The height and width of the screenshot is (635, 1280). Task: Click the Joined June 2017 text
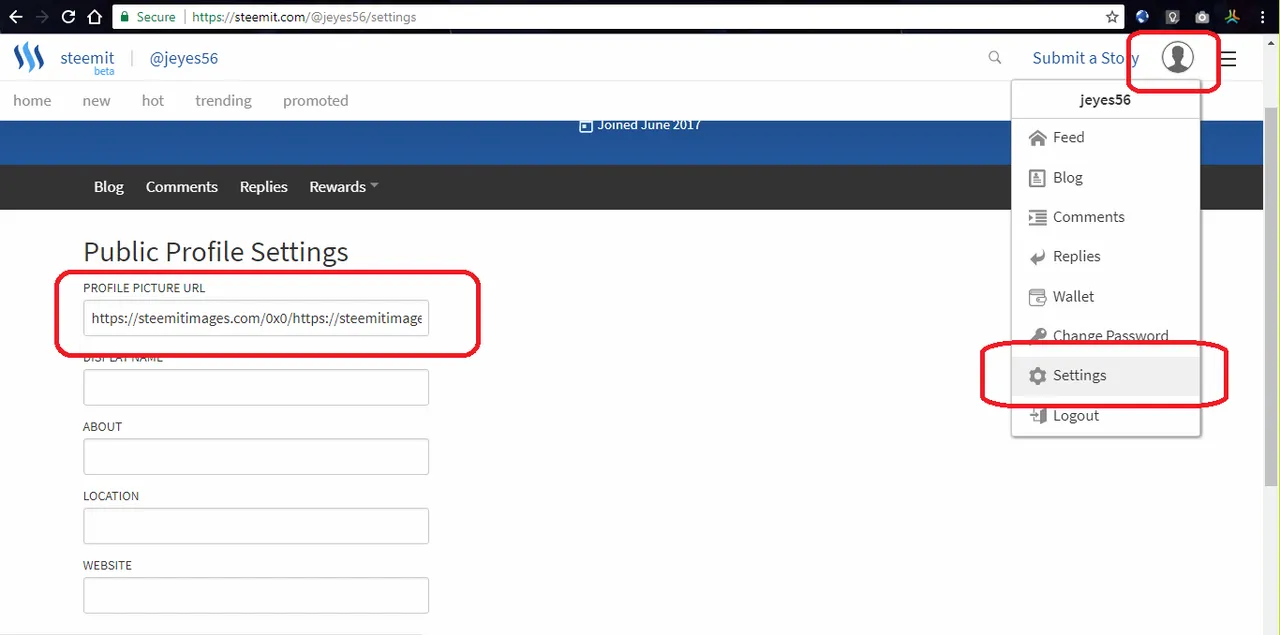point(649,125)
